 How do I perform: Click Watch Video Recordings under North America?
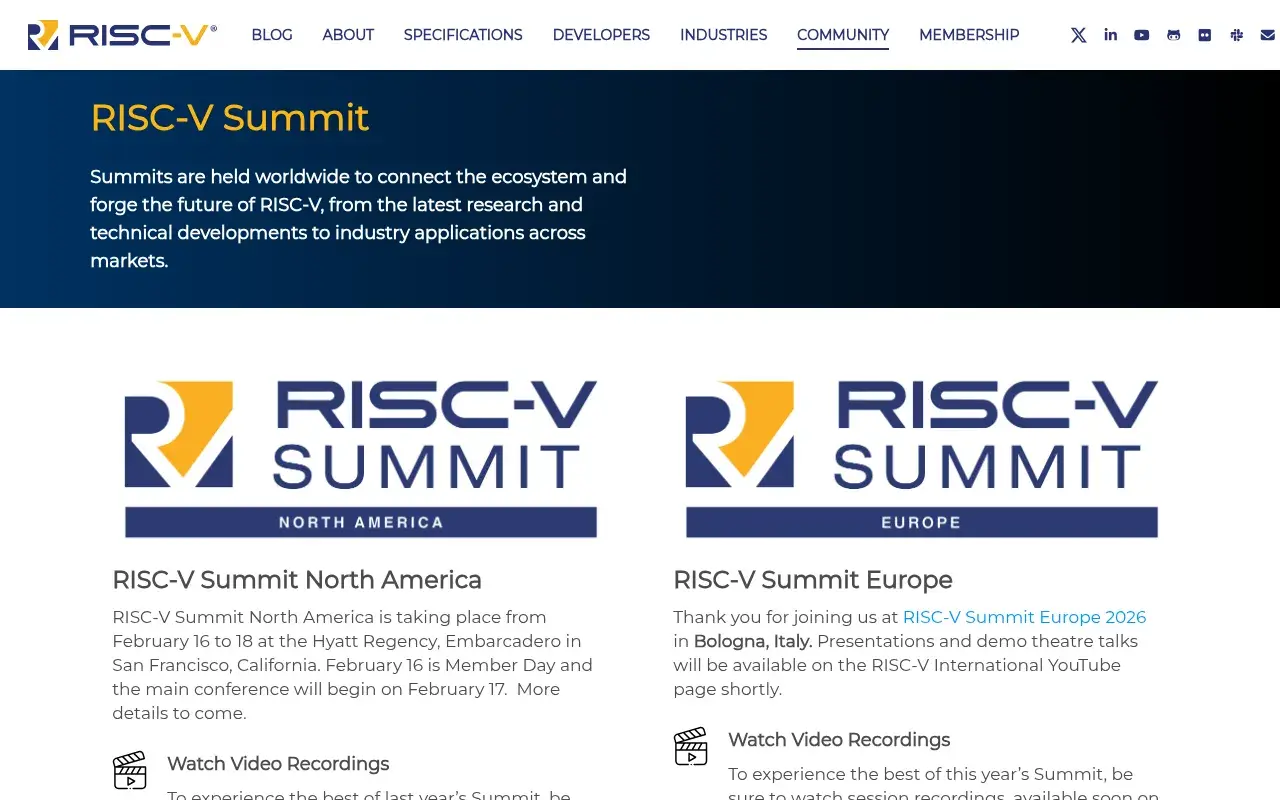point(278,764)
